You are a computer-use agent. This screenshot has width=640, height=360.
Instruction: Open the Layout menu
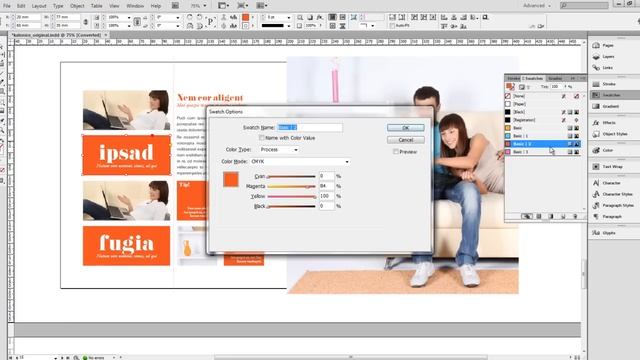[39, 6]
